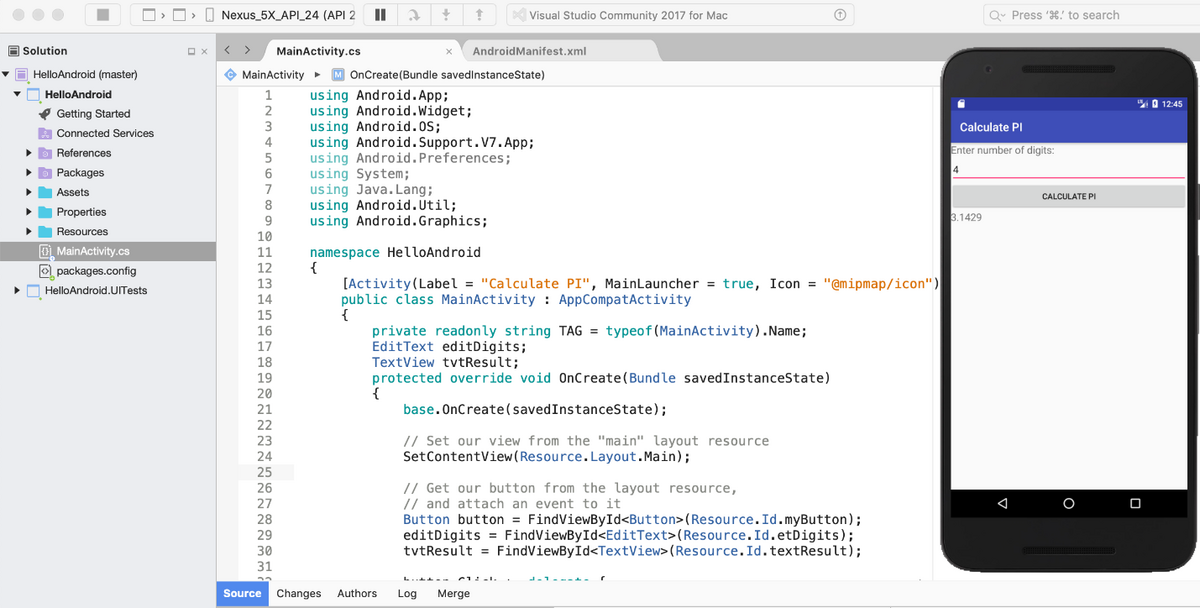Click the HelloAndroid solution icon
Image resolution: width=1200 pixels, height=608 pixels.
pyautogui.click(x=22, y=75)
